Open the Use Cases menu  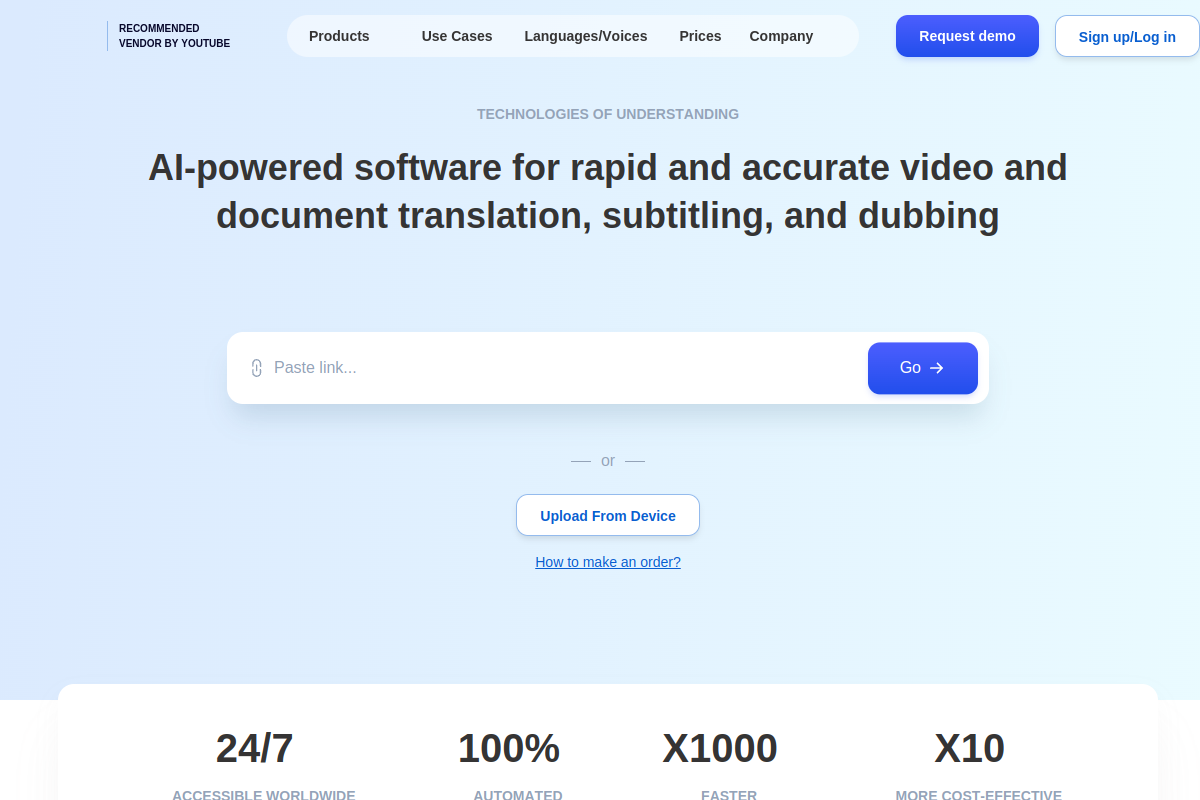click(x=457, y=36)
